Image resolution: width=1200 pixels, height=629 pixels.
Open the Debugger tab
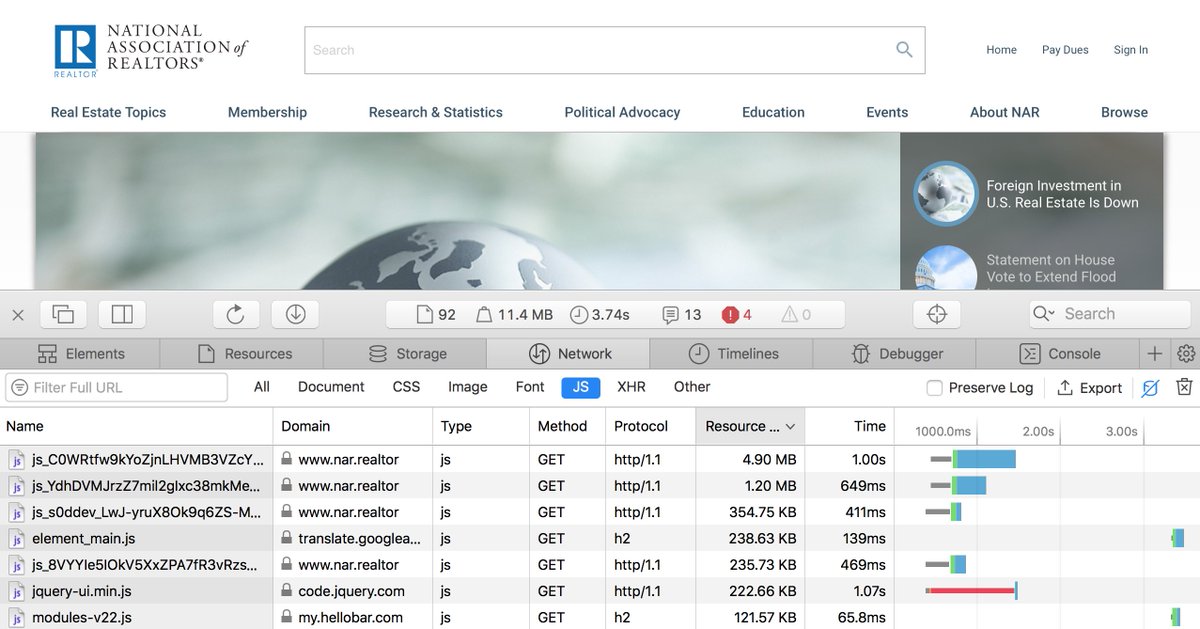click(896, 354)
